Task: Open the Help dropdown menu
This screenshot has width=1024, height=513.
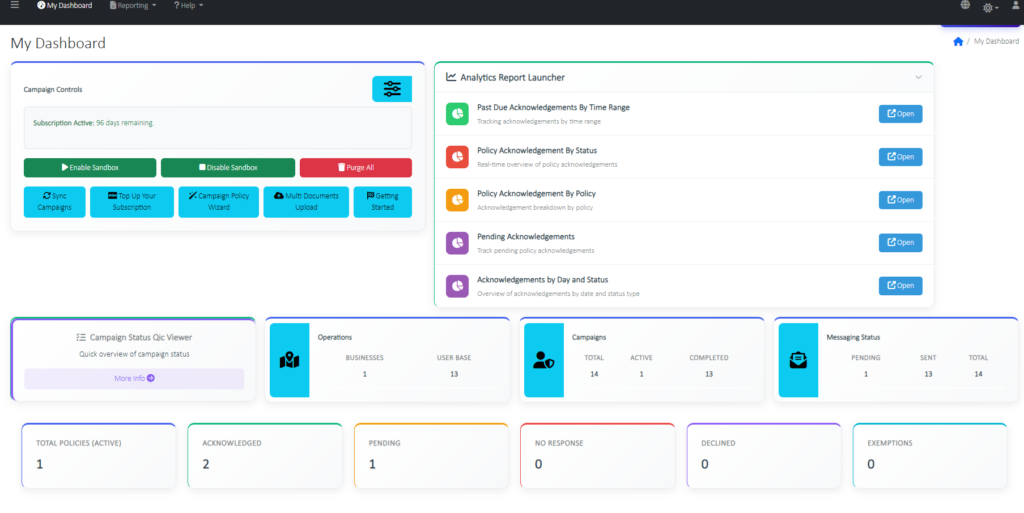Action: tap(188, 6)
